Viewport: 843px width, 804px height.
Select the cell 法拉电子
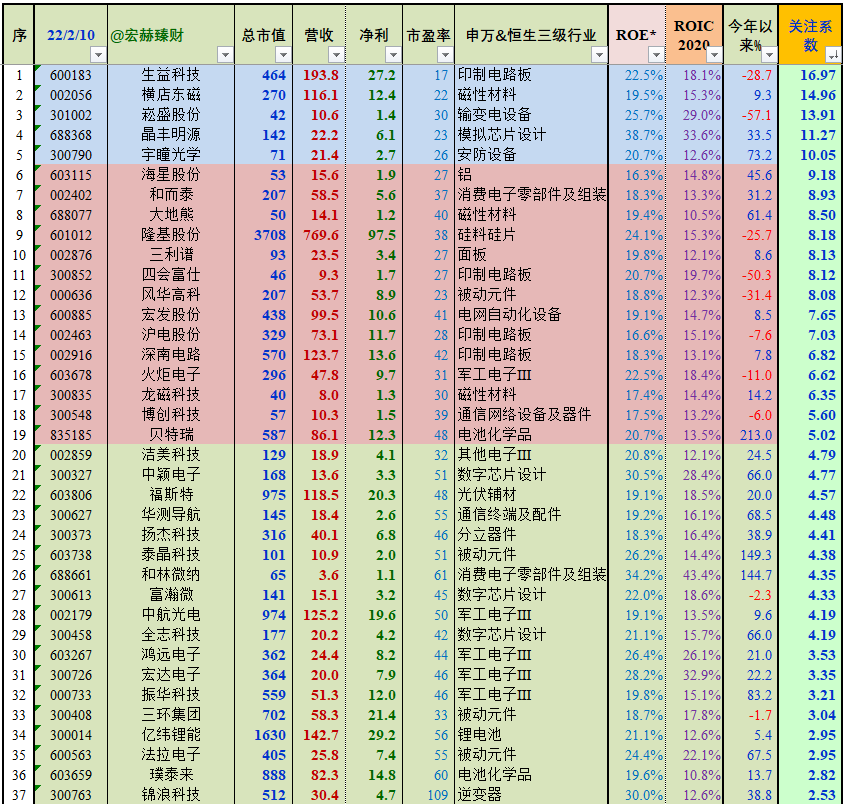[x=171, y=755]
